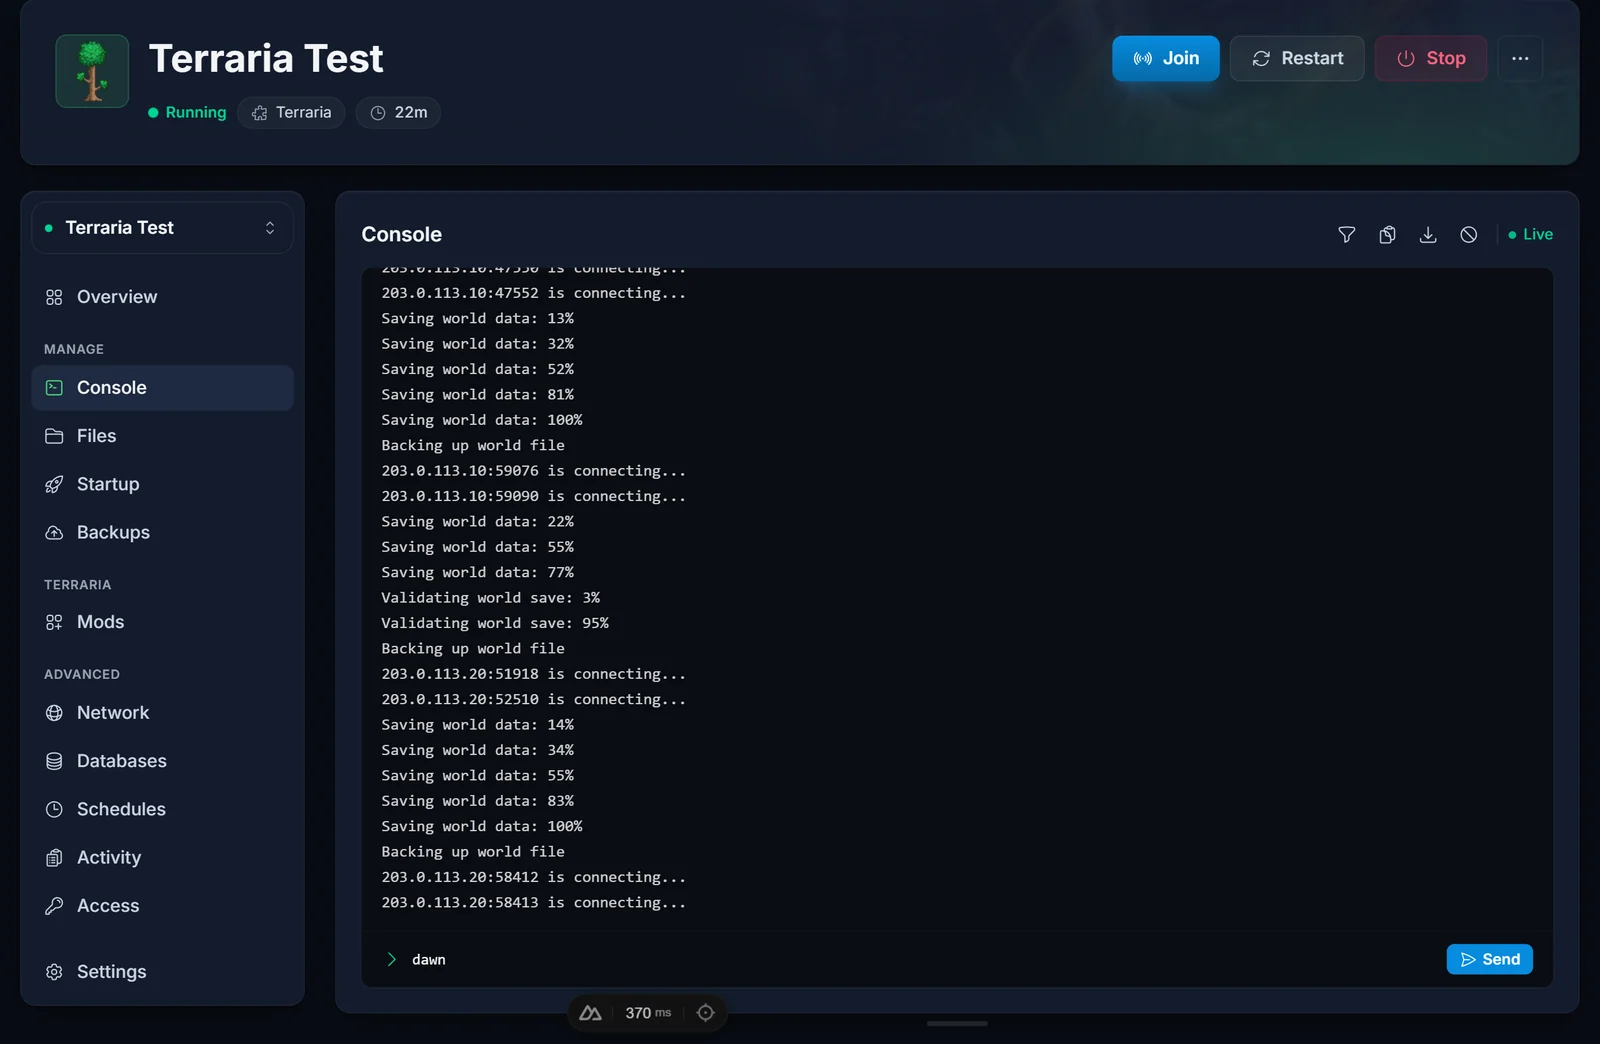
Task: Open the Startup settings
Action: coord(162,484)
